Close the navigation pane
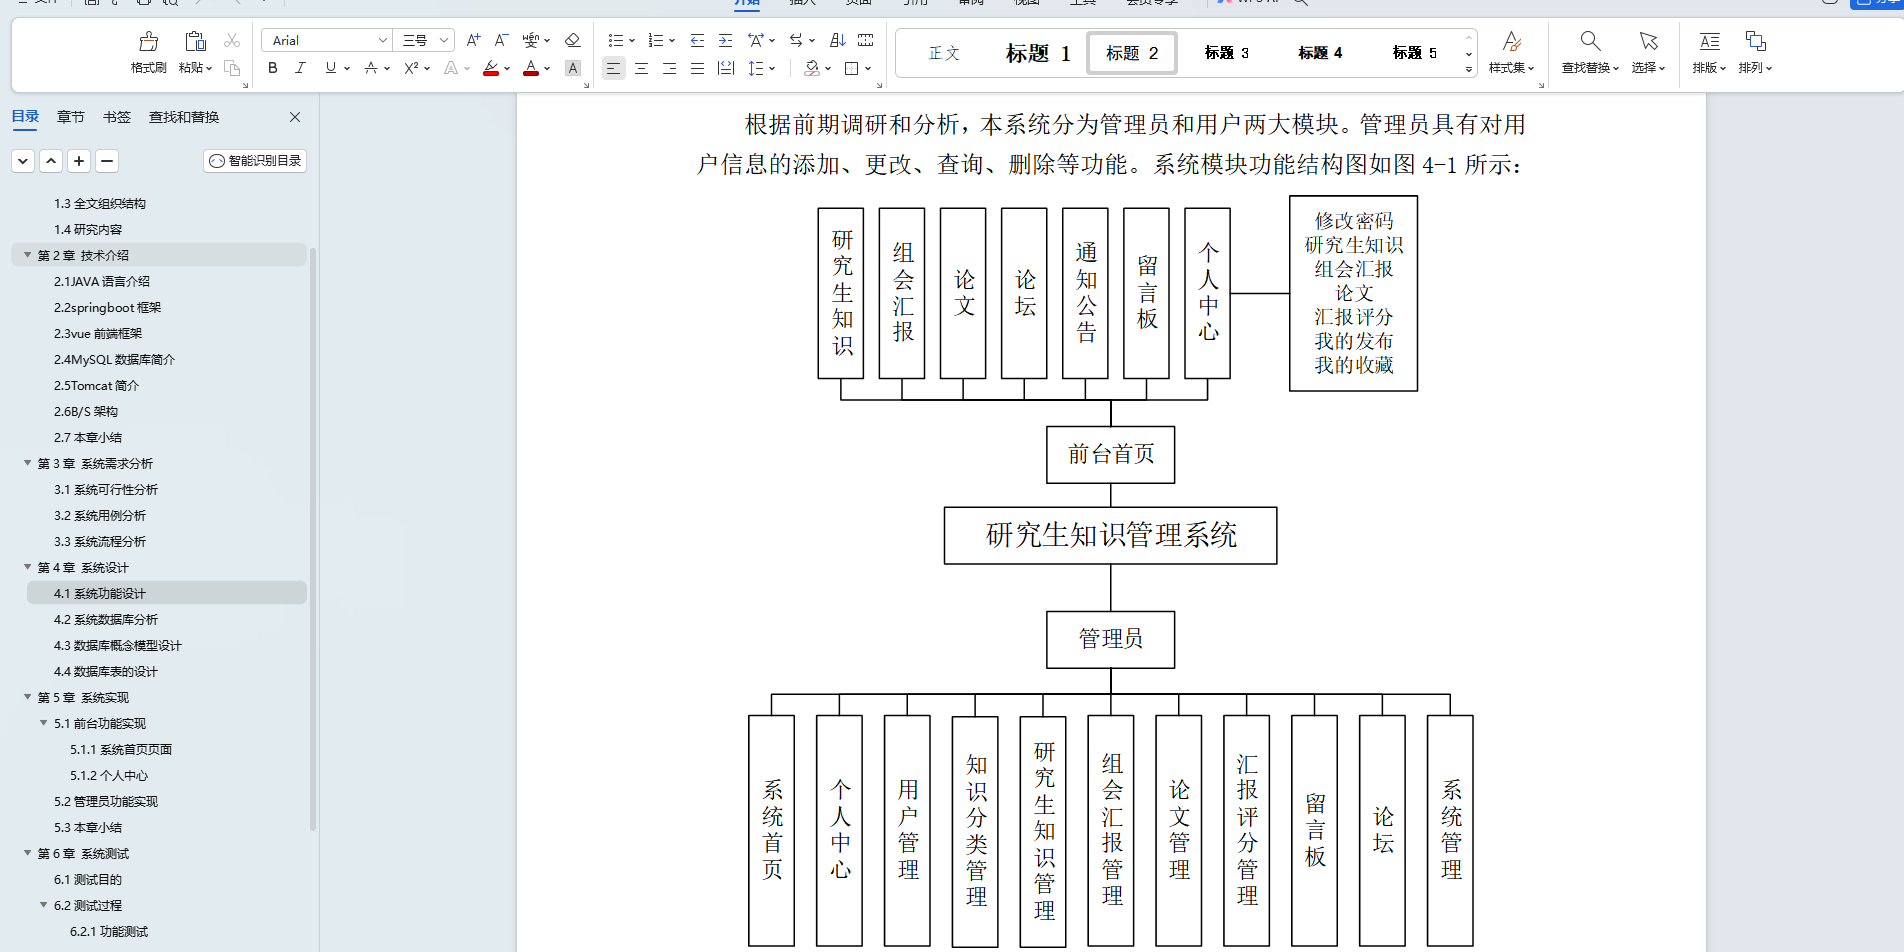1904x952 pixels. [x=295, y=117]
